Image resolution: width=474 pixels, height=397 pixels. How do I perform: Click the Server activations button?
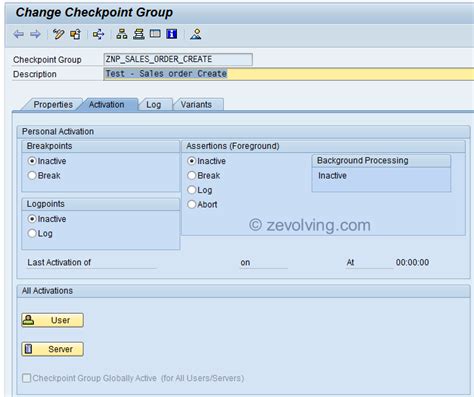52,349
